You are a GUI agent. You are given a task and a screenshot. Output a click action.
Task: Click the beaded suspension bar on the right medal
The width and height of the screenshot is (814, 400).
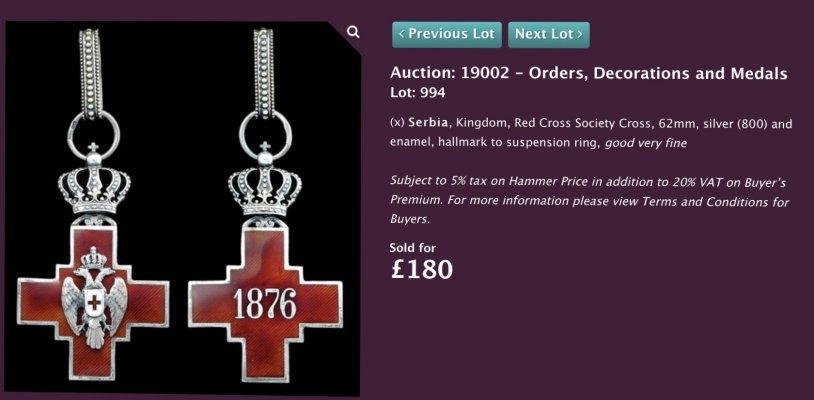(264, 73)
